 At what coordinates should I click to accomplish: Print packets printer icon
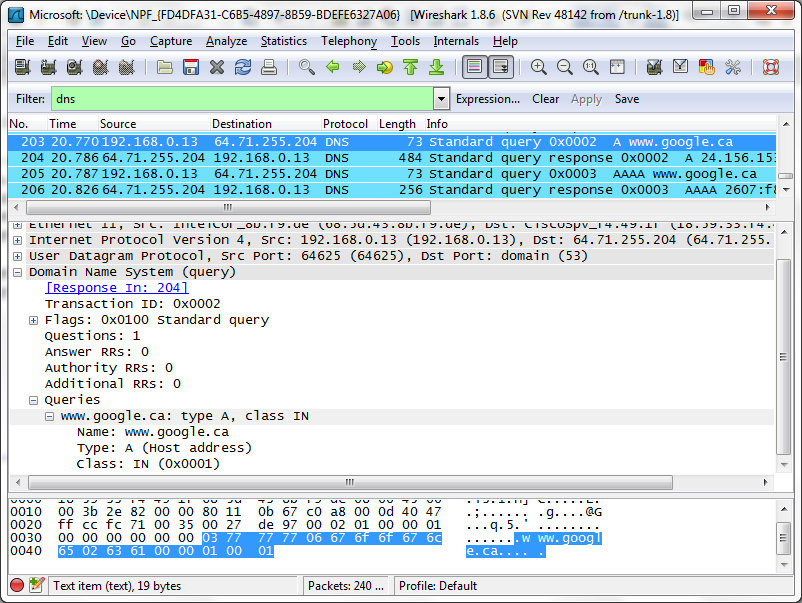tap(269, 67)
